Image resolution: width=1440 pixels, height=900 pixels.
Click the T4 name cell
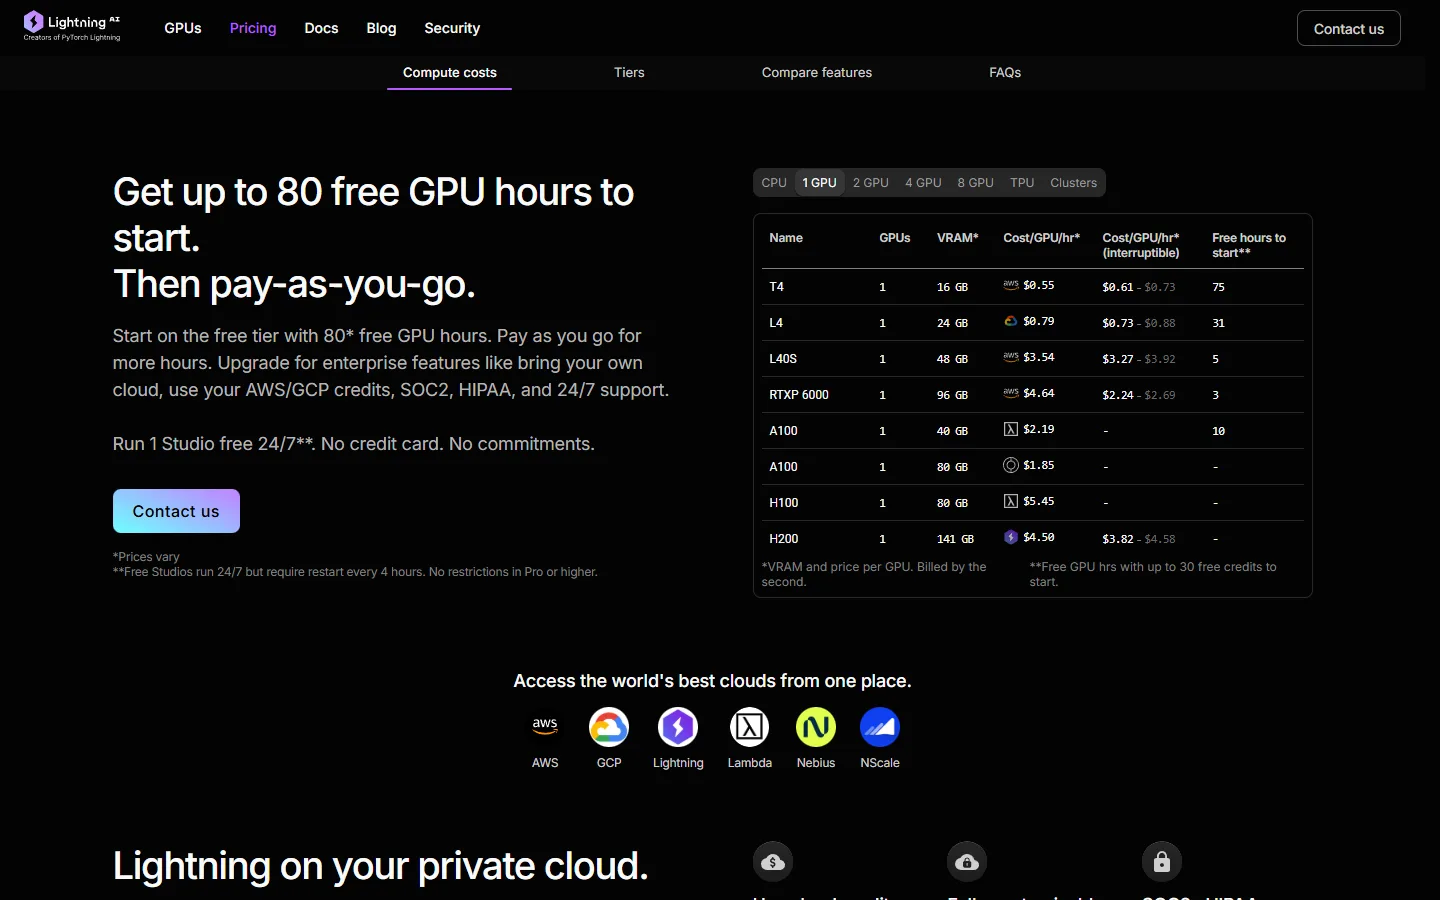click(777, 287)
